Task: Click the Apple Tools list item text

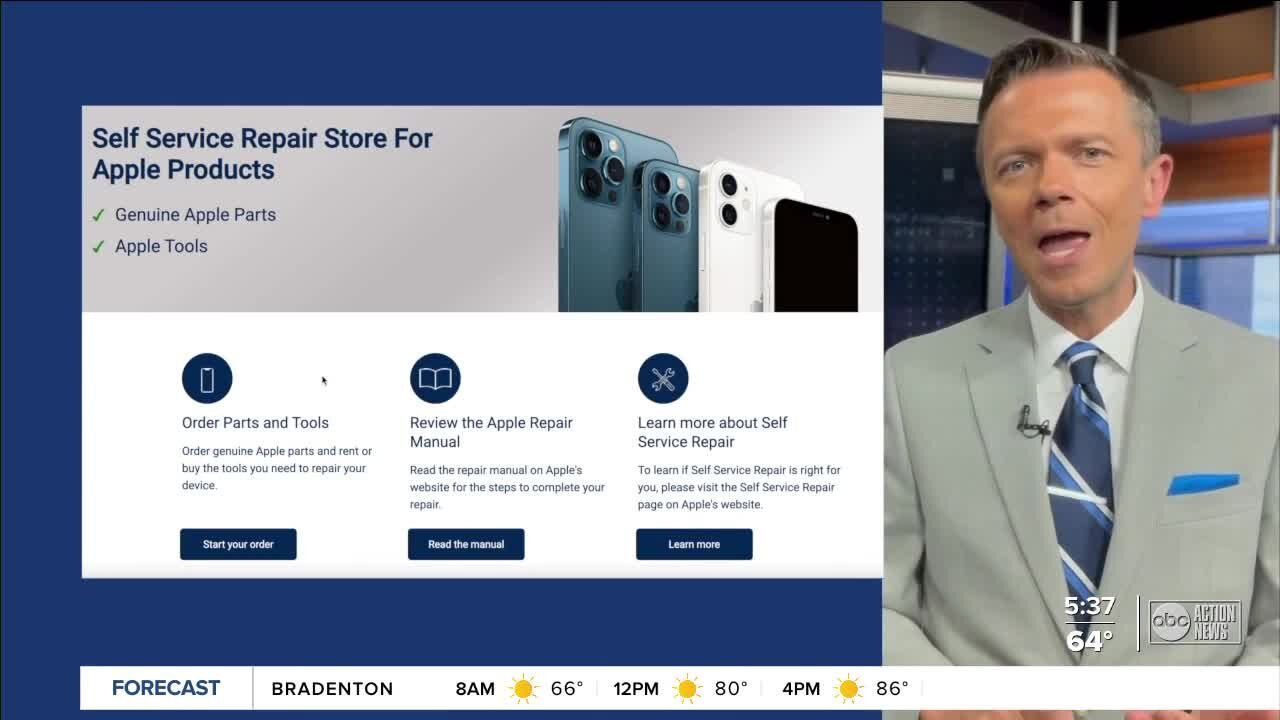Action: 161,246
